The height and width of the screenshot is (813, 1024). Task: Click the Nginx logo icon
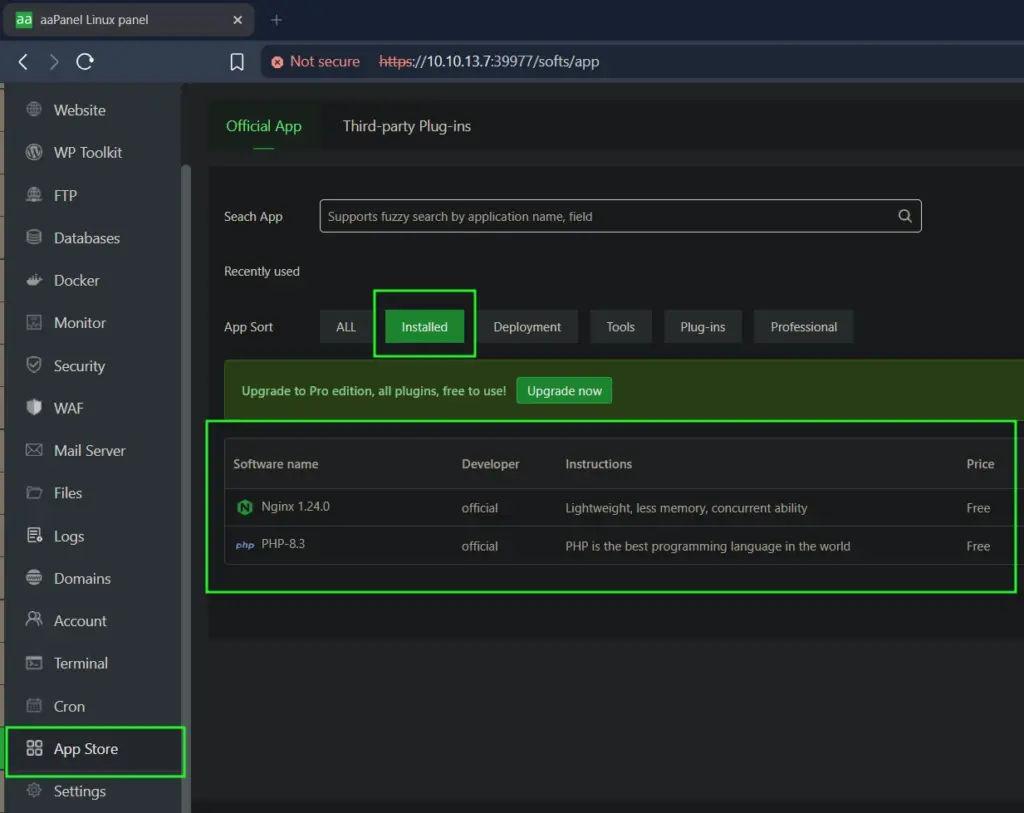[245, 507]
